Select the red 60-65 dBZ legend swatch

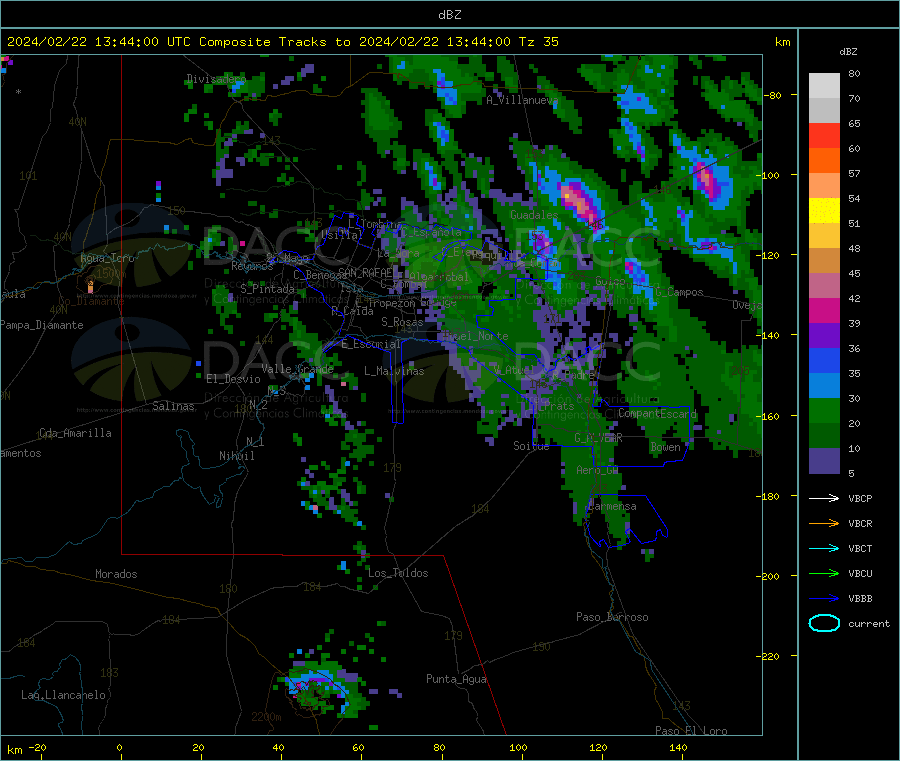coord(824,135)
